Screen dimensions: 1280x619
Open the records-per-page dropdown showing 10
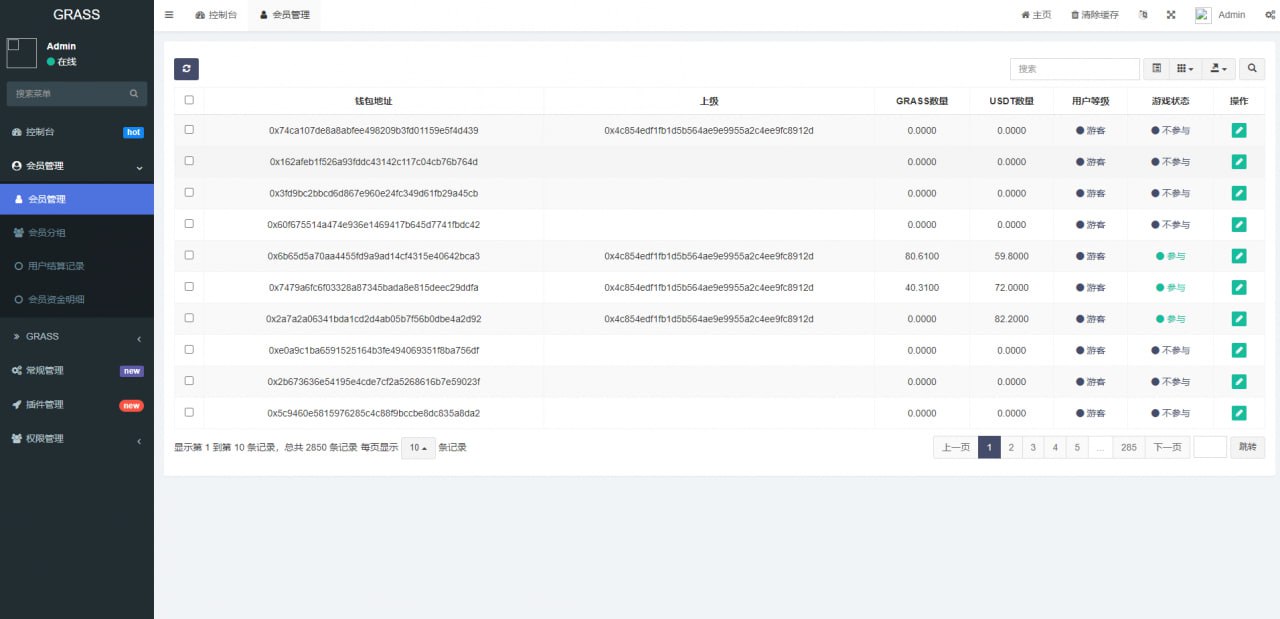tap(418, 448)
